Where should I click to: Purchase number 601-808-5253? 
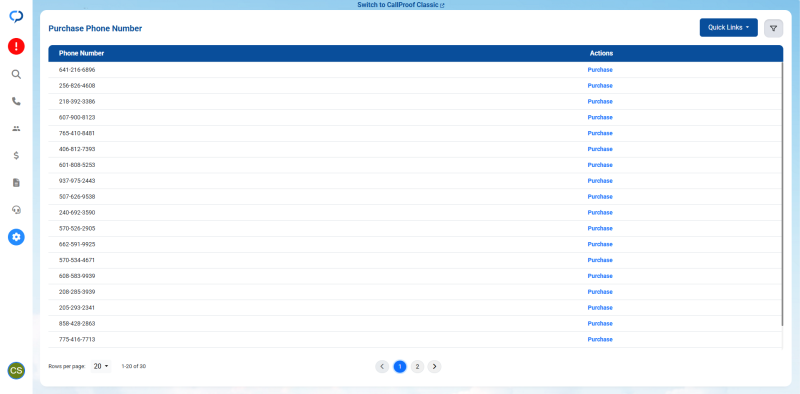tap(600, 165)
